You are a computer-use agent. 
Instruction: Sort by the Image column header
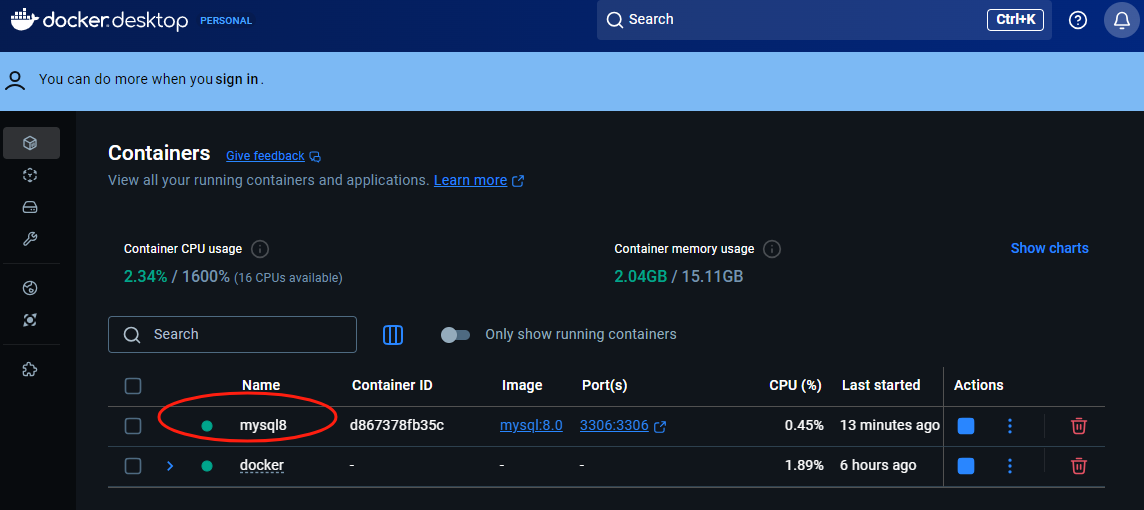coord(522,385)
